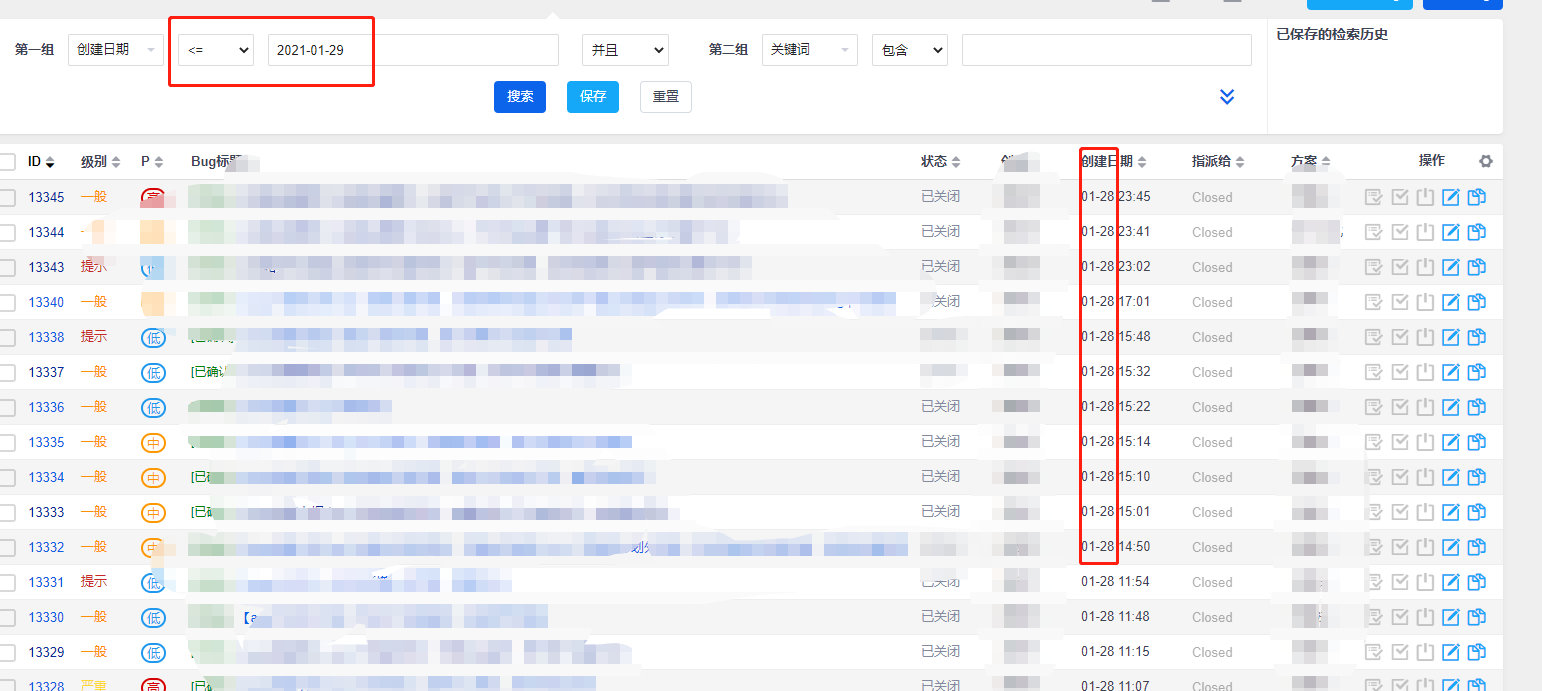
Task: Click the 低 priority badge of bug 13338
Action: (153, 337)
